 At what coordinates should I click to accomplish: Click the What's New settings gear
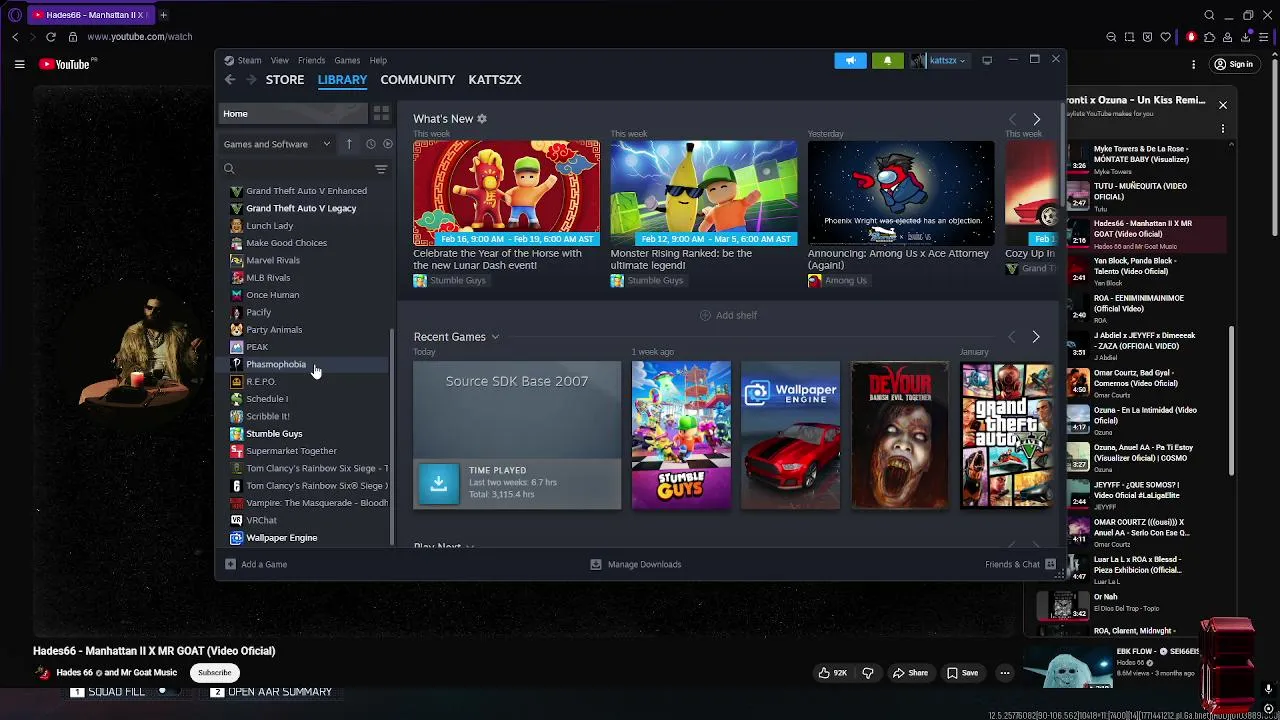point(482,119)
